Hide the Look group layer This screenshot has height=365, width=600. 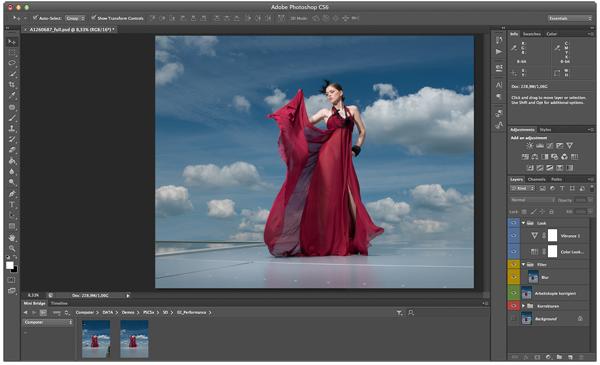click(x=514, y=223)
